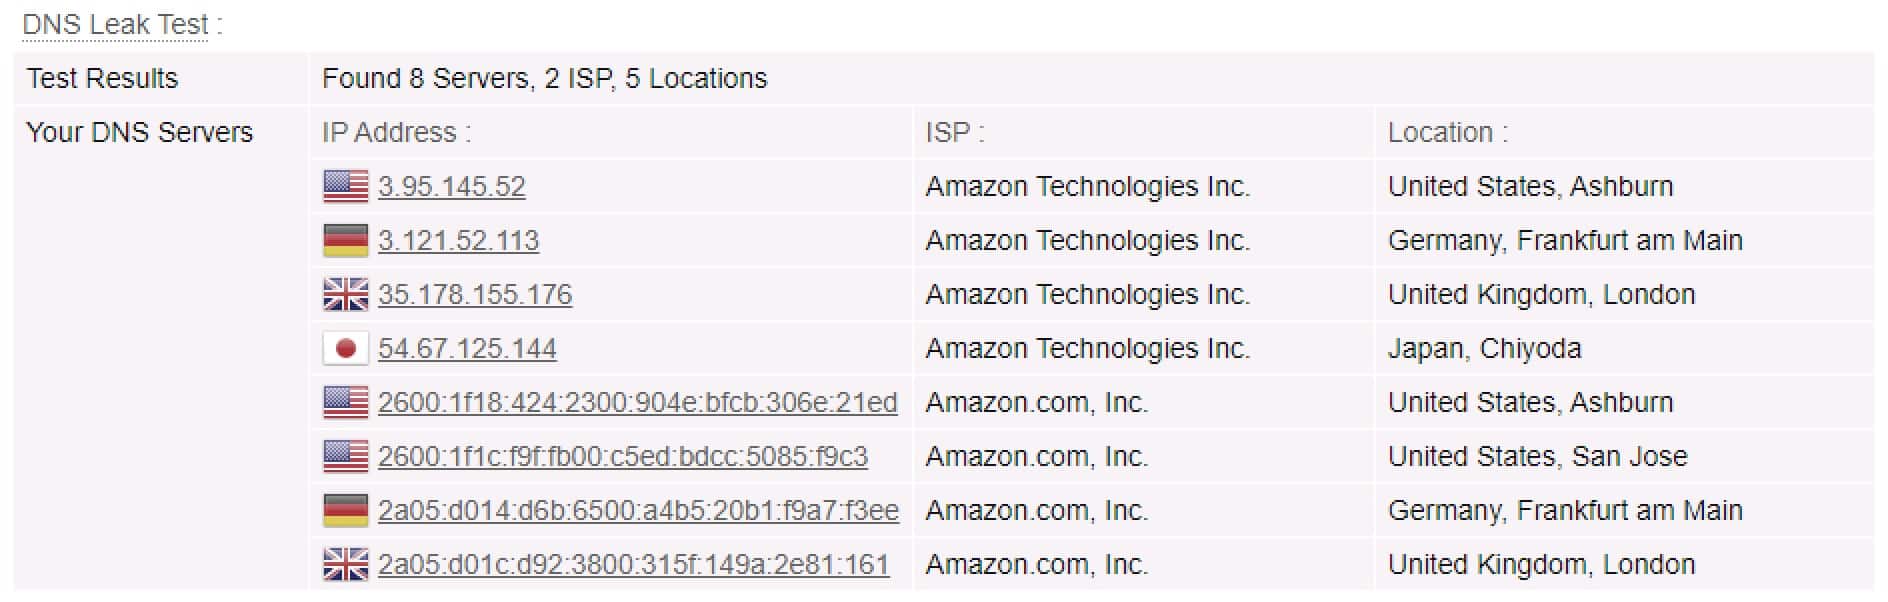Screen dimensions: 1888x602
Task: Open IPv6 link 2600:1f18:424:2300:904e:bfcb:306e:21ed
Action: coord(637,402)
